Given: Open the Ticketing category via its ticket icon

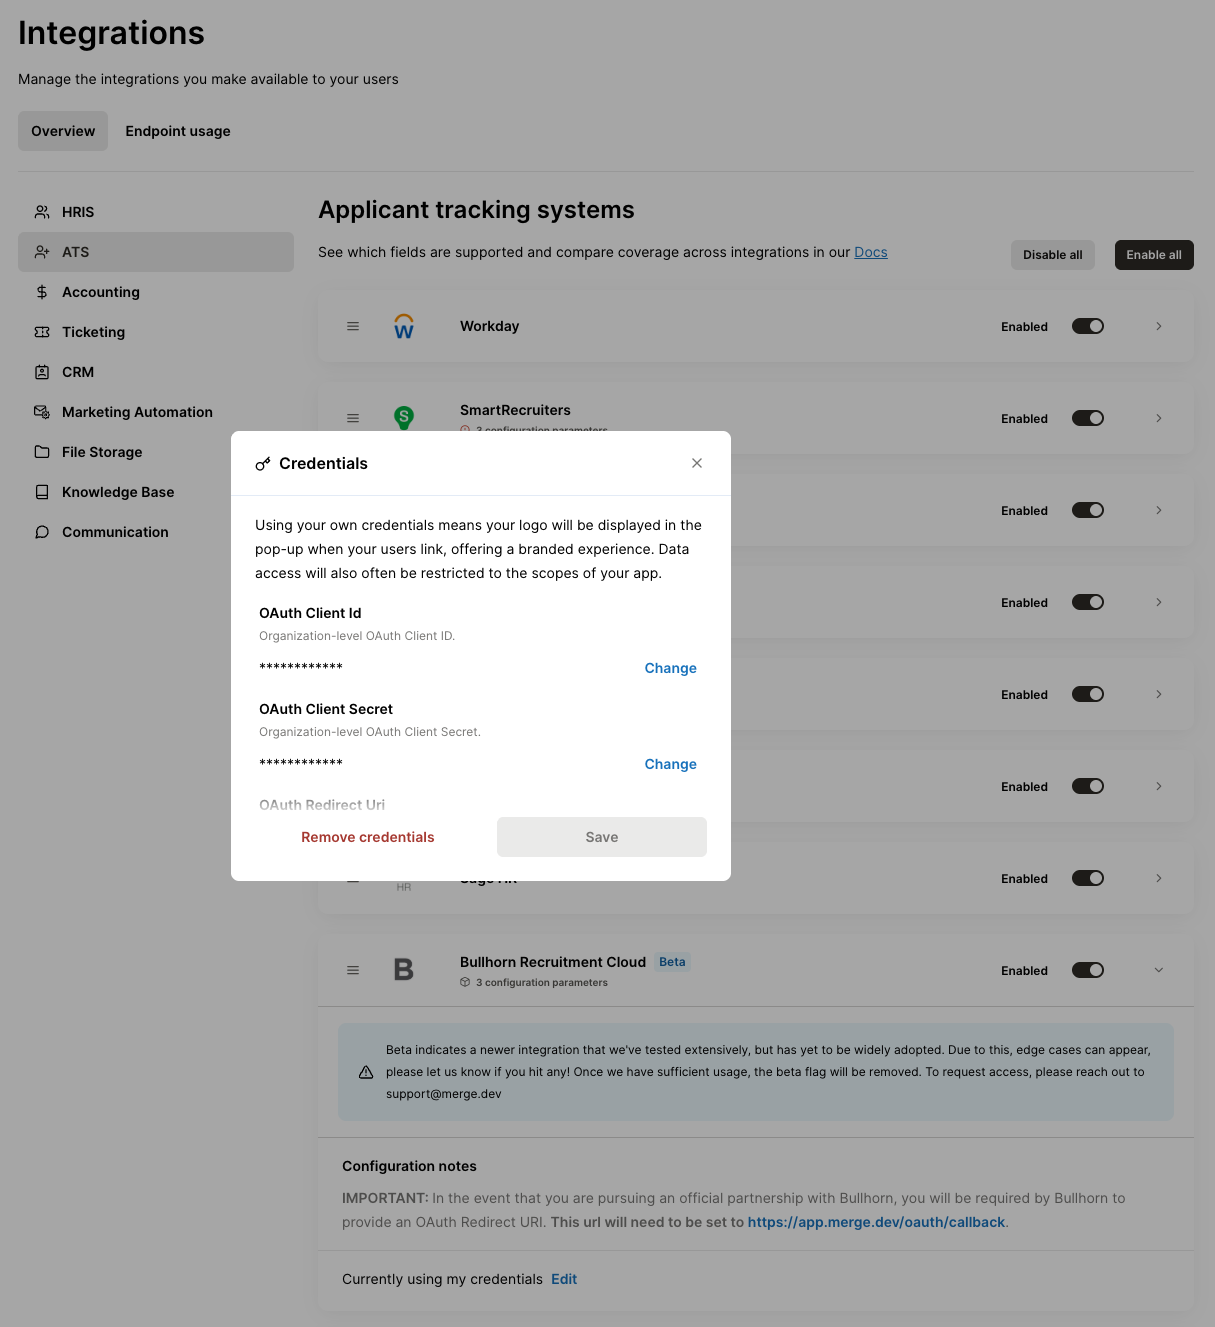Looking at the screenshot, I should pos(41,331).
